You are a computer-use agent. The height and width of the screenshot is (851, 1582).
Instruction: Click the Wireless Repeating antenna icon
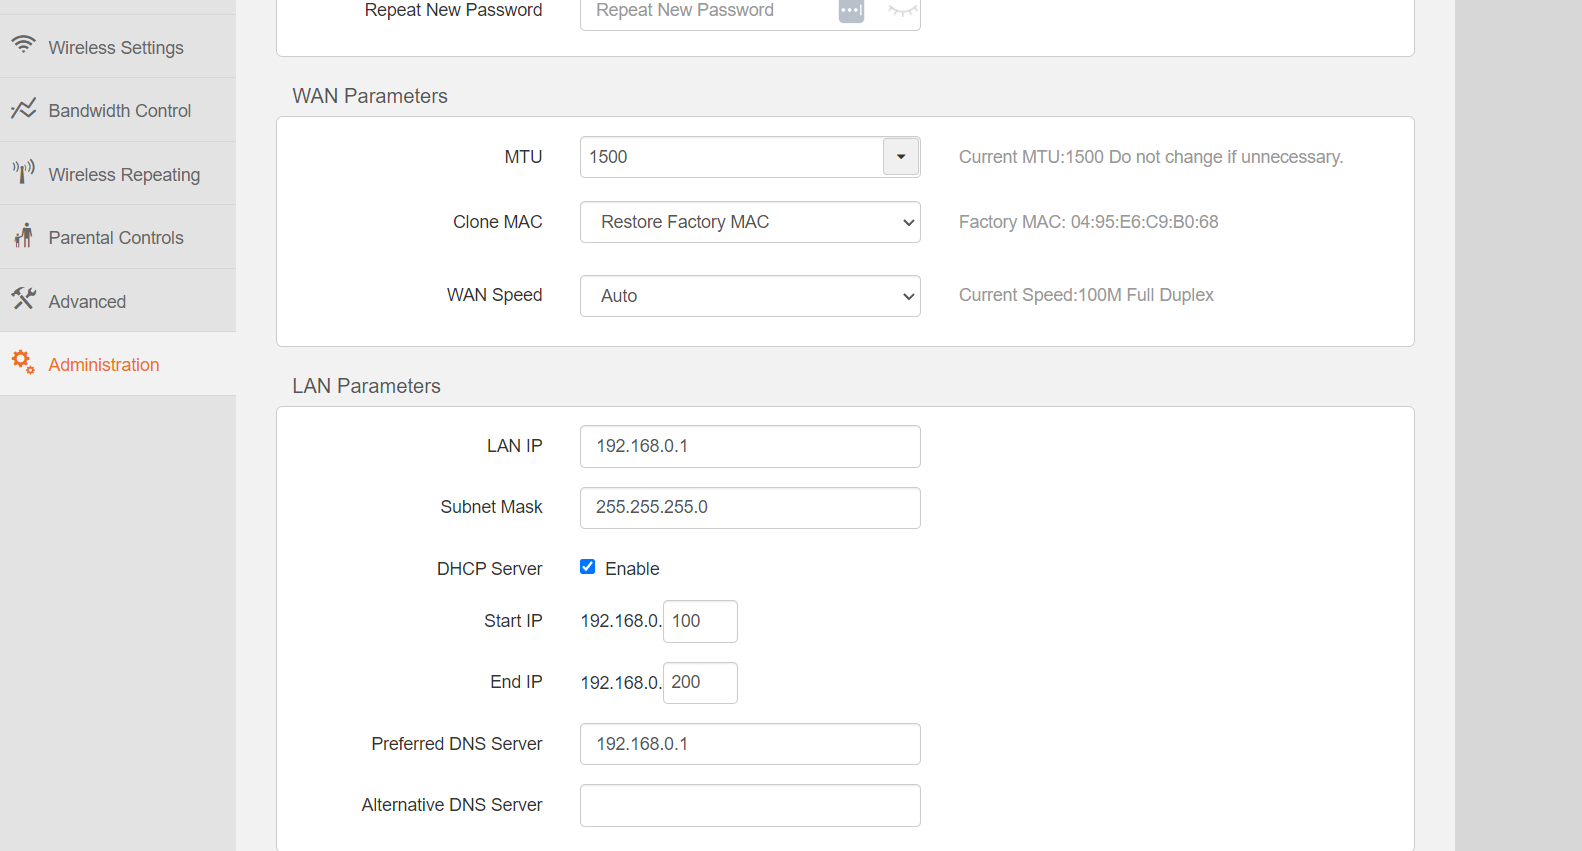[23, 172]
